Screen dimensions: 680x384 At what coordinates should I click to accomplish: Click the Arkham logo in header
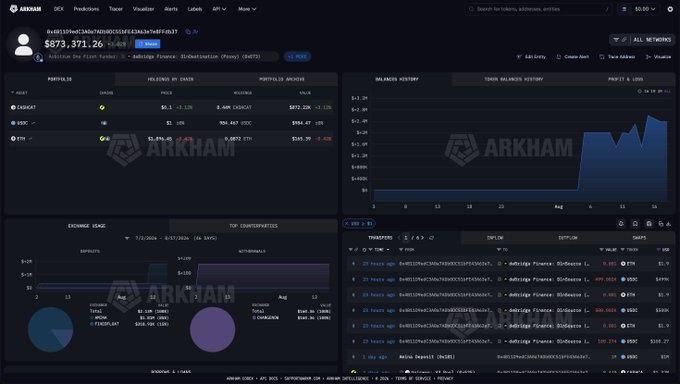pyautogui.click(x=25, y=9)
